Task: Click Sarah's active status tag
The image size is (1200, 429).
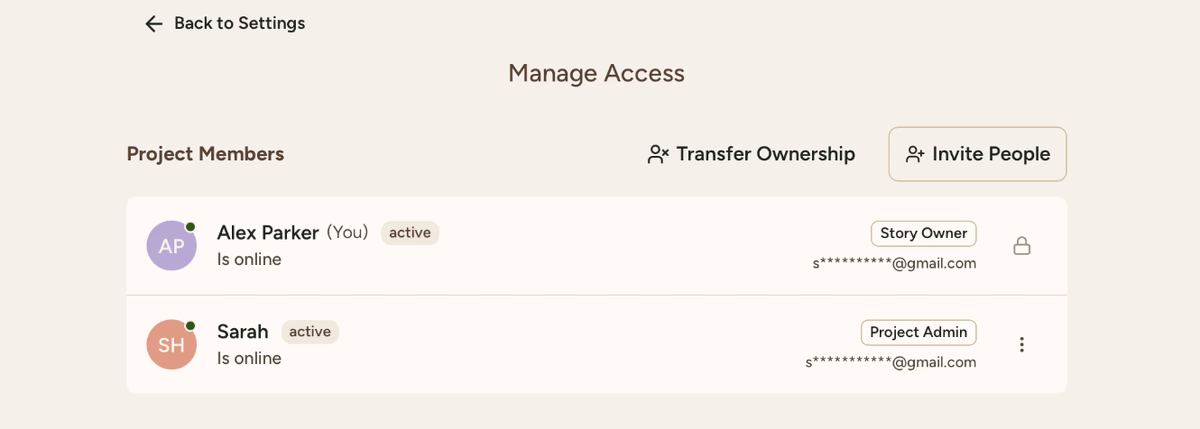Action: pos(310,332)
